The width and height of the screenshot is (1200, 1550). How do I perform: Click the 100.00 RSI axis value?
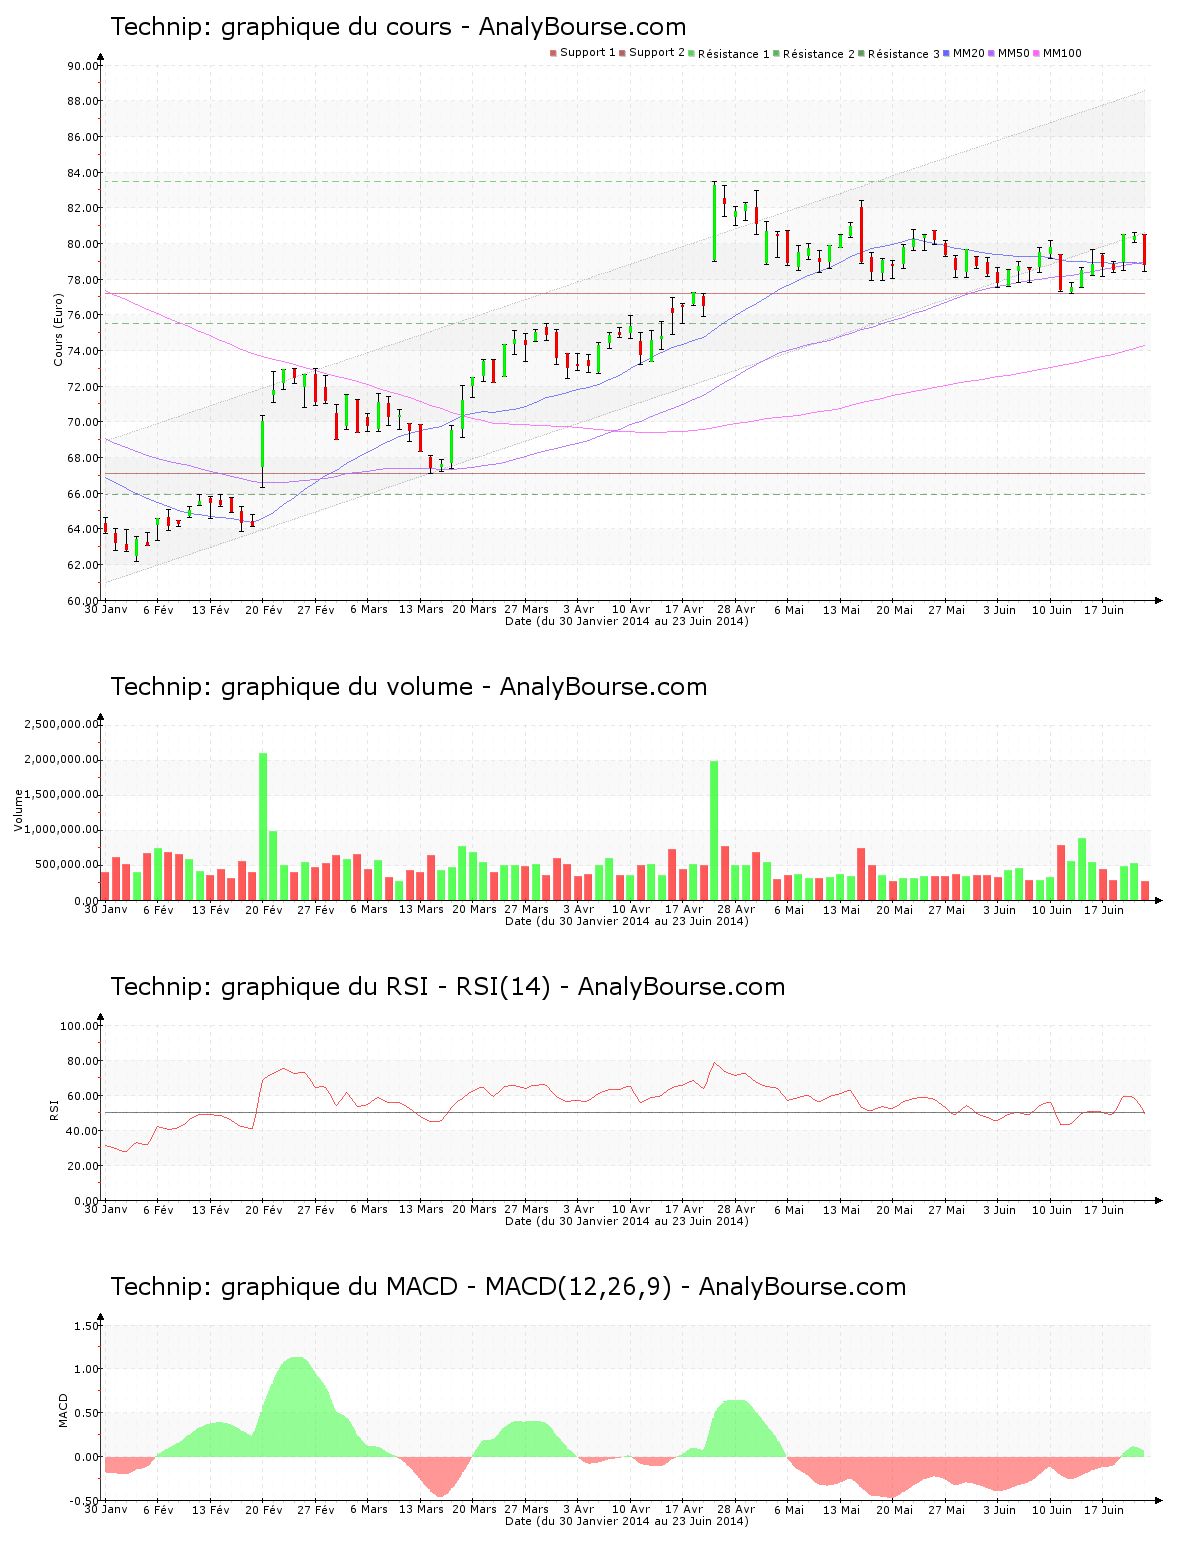click(x=80, y=1026)
